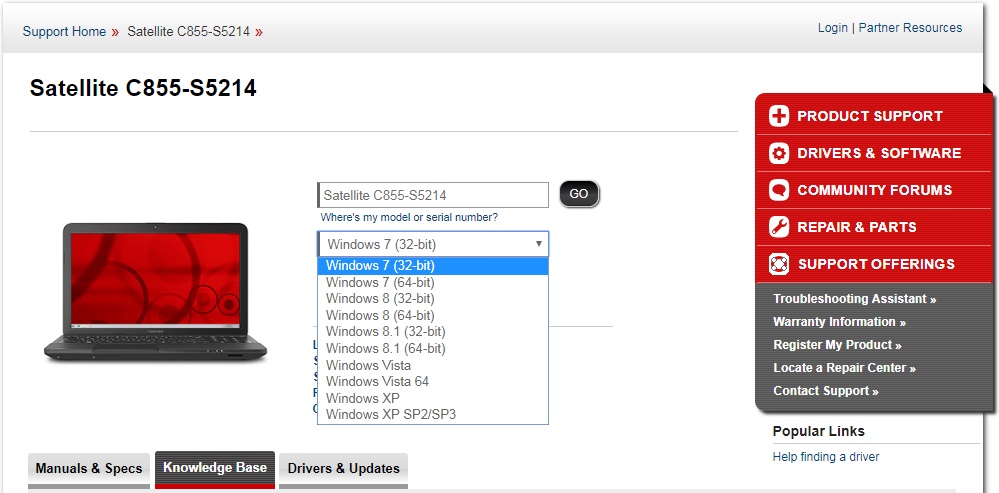Select Windows 8.1 (64-bit) option

pos(433,348)
